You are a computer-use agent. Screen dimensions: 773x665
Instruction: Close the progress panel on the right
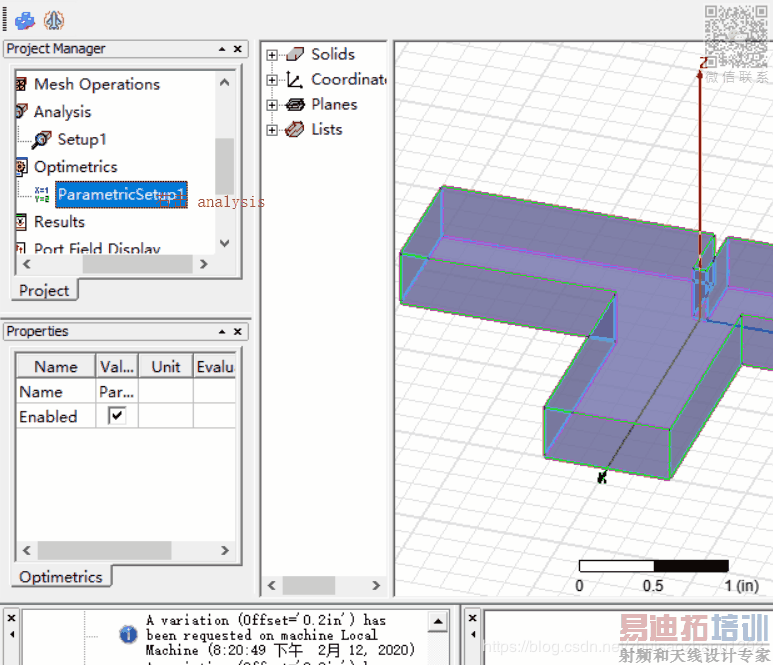pyautogui.click(x=472, y=618)
